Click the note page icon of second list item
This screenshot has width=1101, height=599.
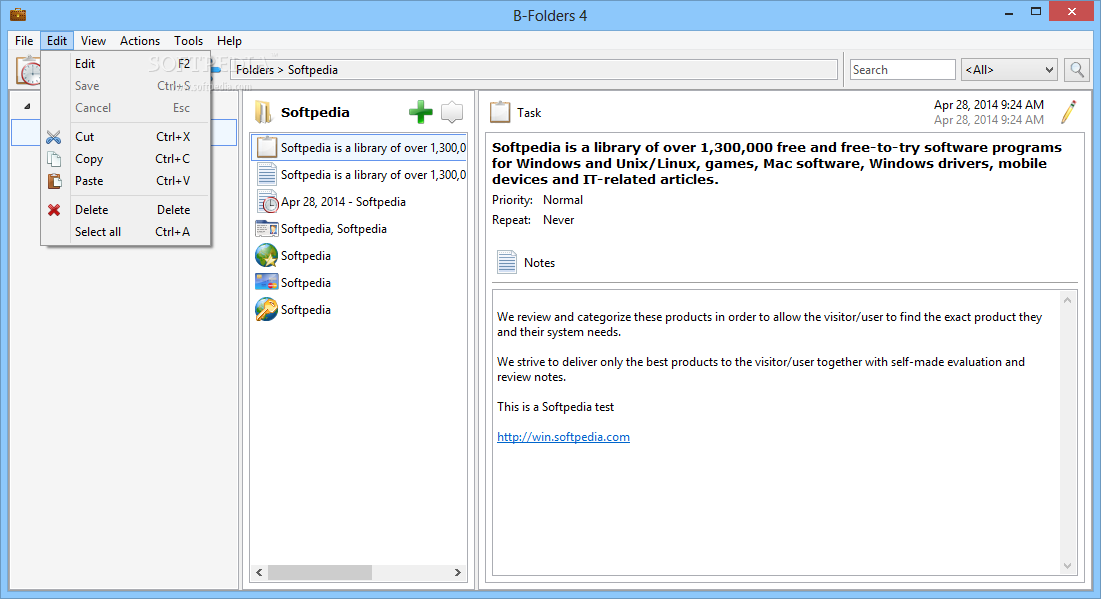(267, 174)
